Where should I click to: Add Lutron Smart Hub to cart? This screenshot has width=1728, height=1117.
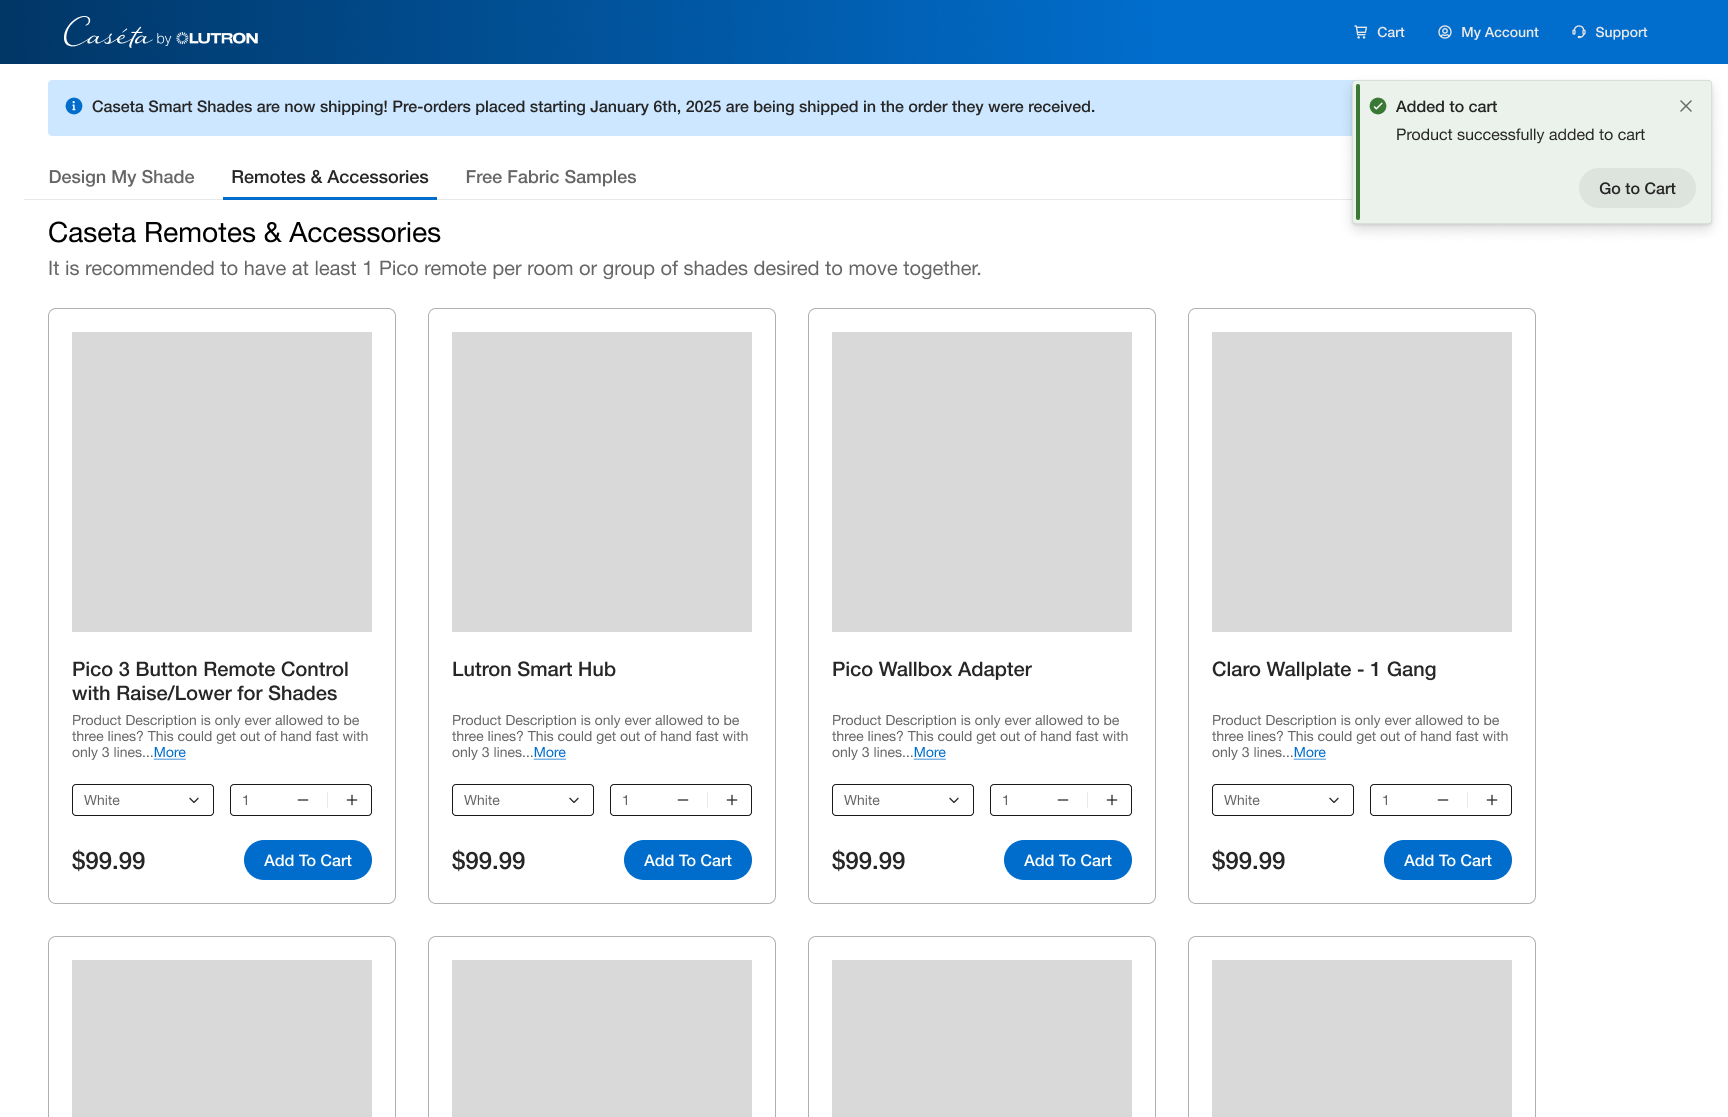(x=688, y=860)
